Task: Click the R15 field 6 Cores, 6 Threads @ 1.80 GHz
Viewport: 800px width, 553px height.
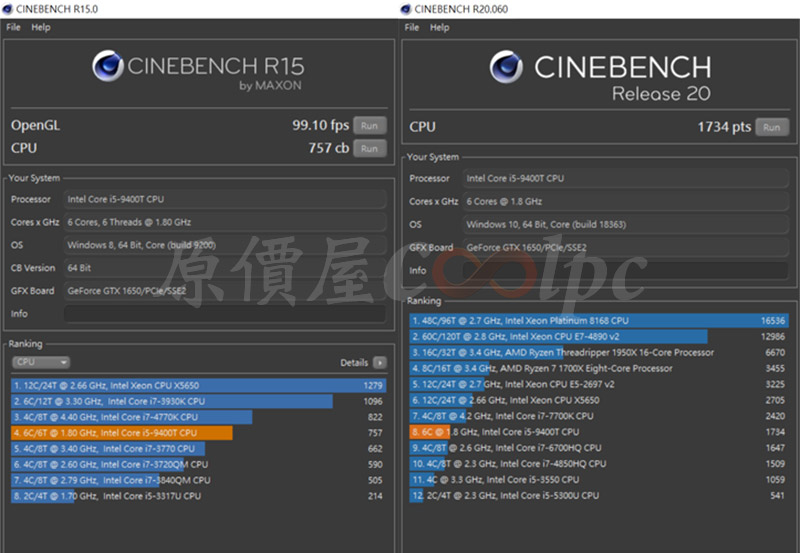Action: [225, 222]
